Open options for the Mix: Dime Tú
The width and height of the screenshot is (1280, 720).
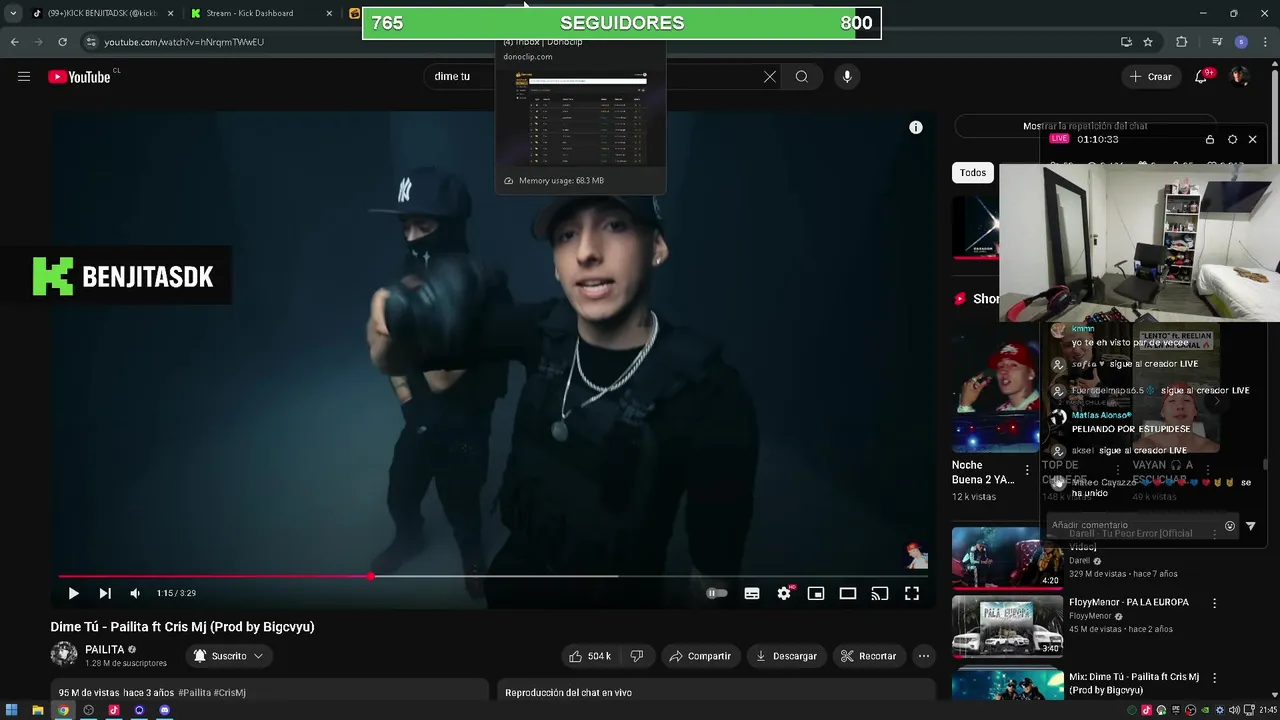tap(1214, 678)
